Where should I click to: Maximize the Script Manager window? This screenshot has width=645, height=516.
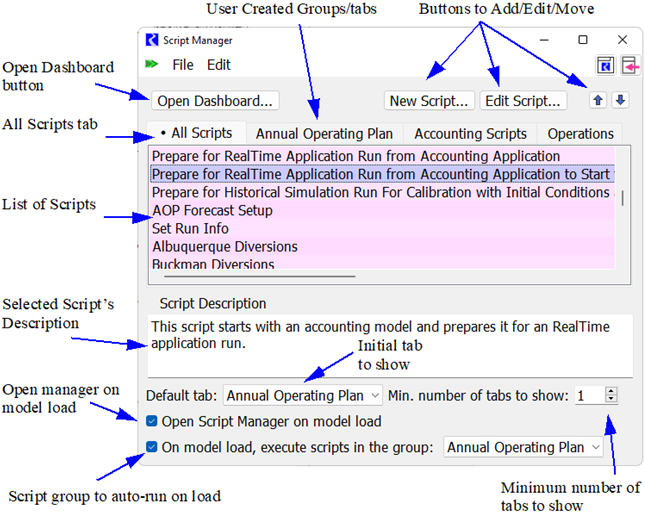(583, 40)
